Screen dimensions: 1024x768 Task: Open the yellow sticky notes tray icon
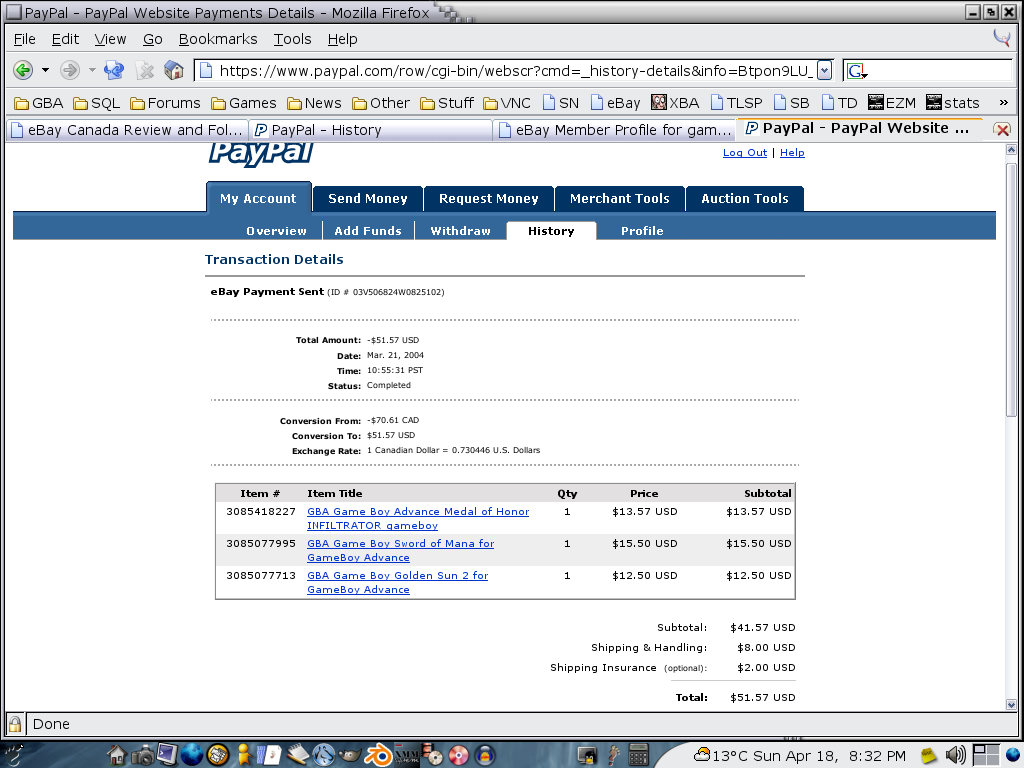point(929,756)
